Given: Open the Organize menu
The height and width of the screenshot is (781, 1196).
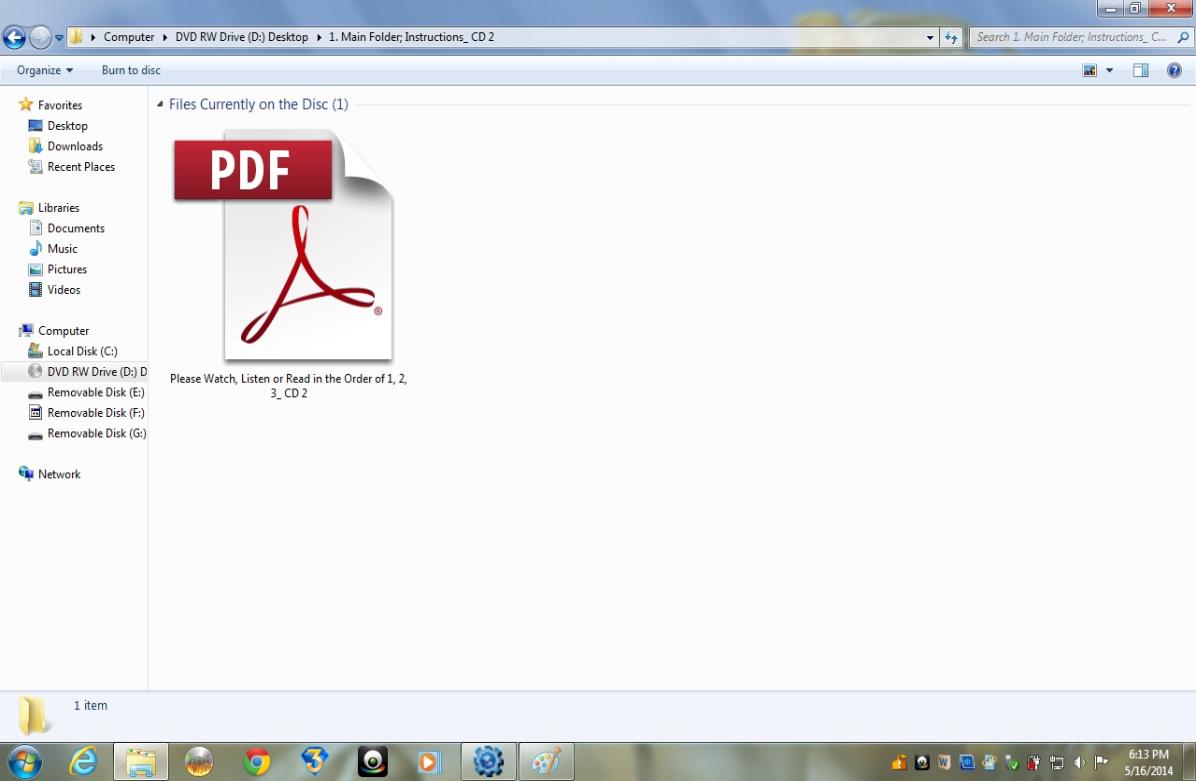Looking at the screenshot, I should point(45,70).
